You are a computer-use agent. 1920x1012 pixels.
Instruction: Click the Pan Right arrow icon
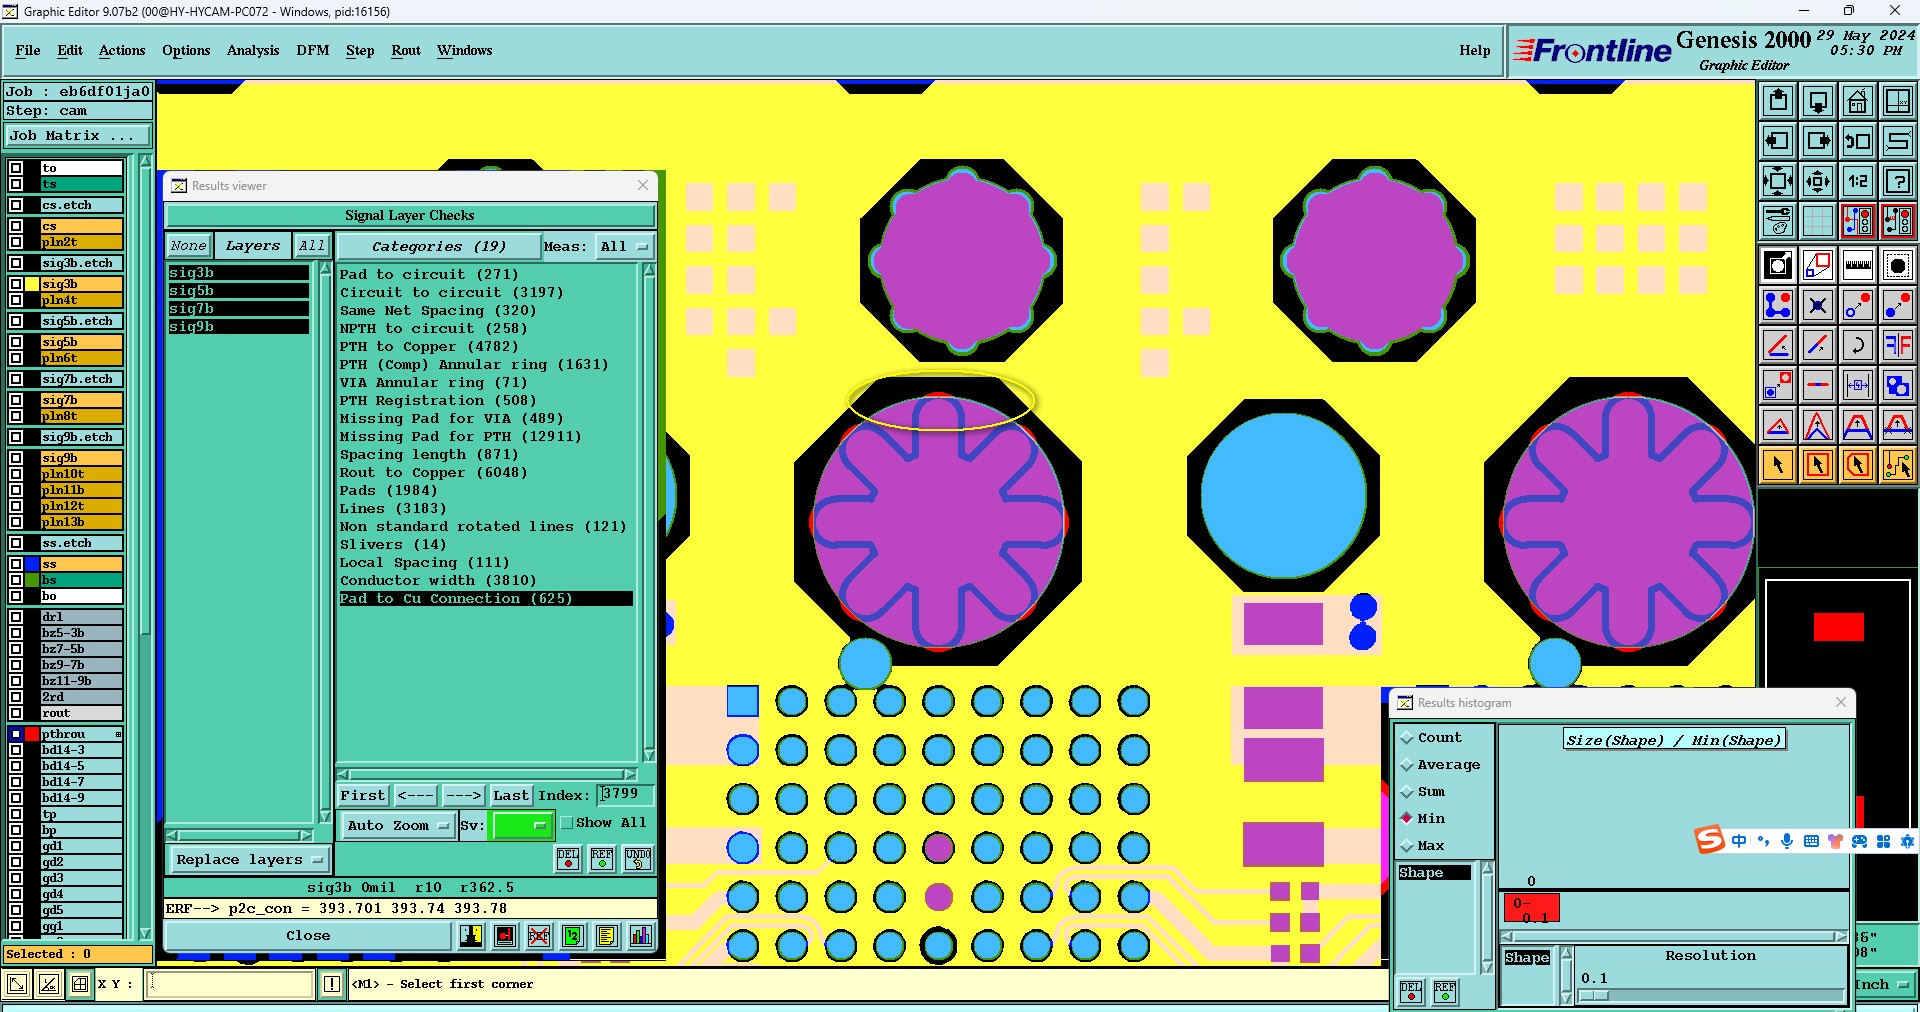(1818, 141)
